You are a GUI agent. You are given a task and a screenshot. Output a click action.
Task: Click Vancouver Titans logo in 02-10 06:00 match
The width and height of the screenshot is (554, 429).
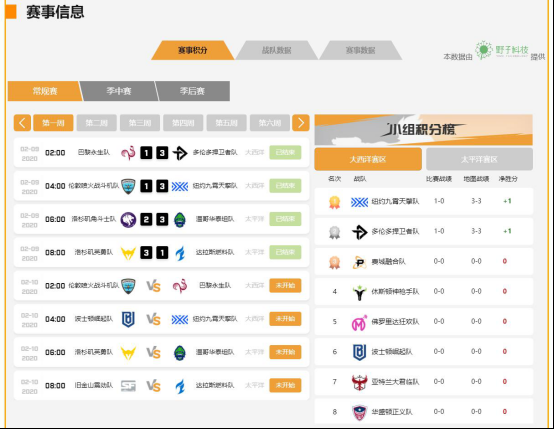180,353
